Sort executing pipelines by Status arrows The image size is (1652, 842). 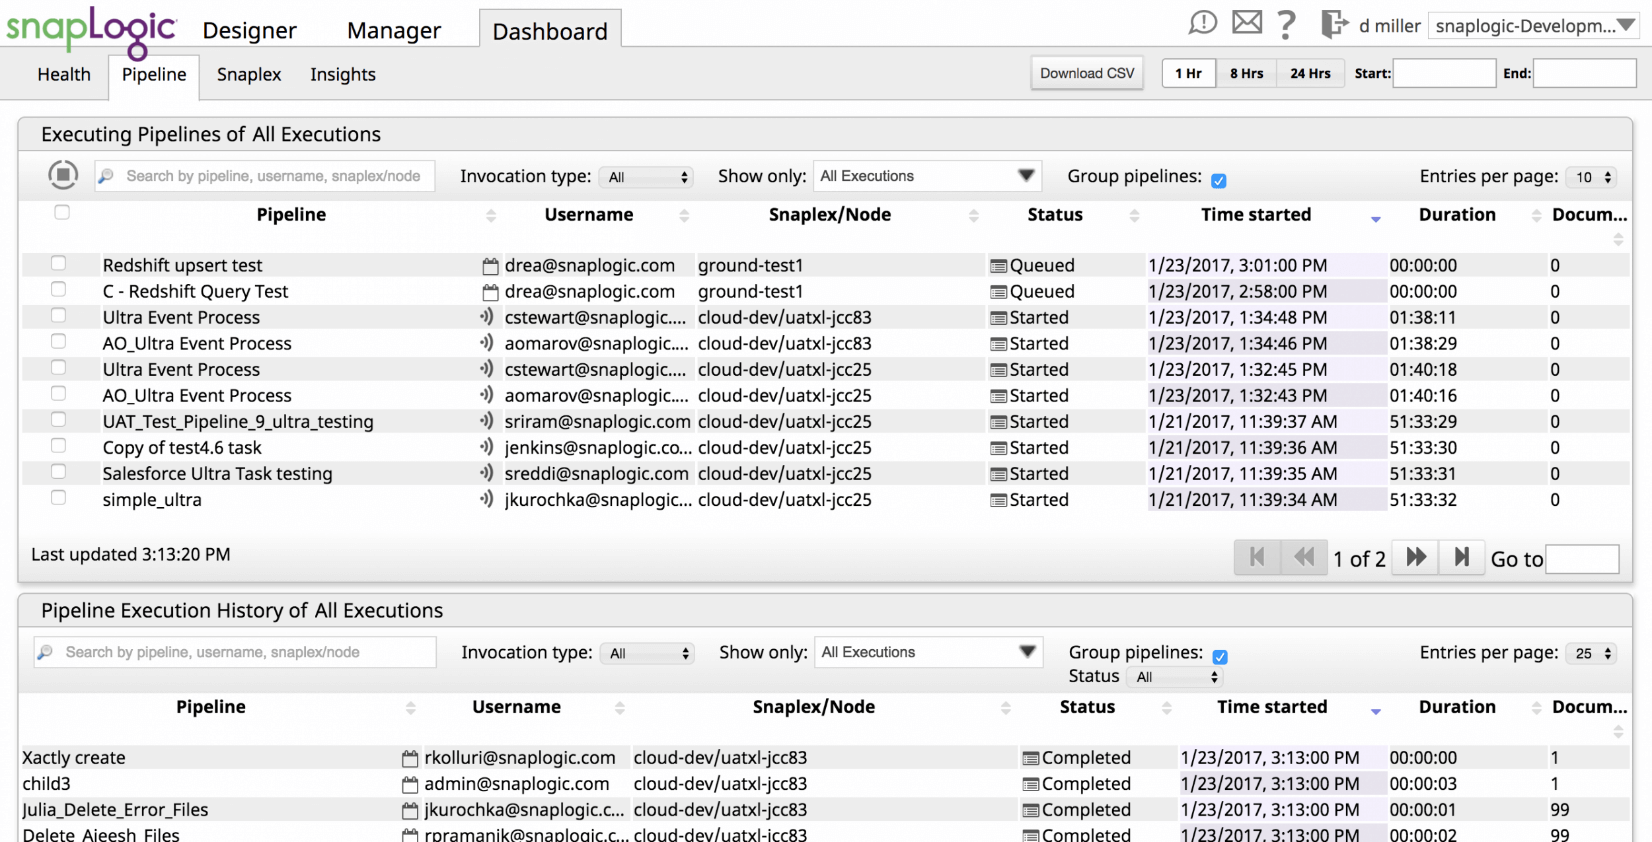click(1135, 215)
